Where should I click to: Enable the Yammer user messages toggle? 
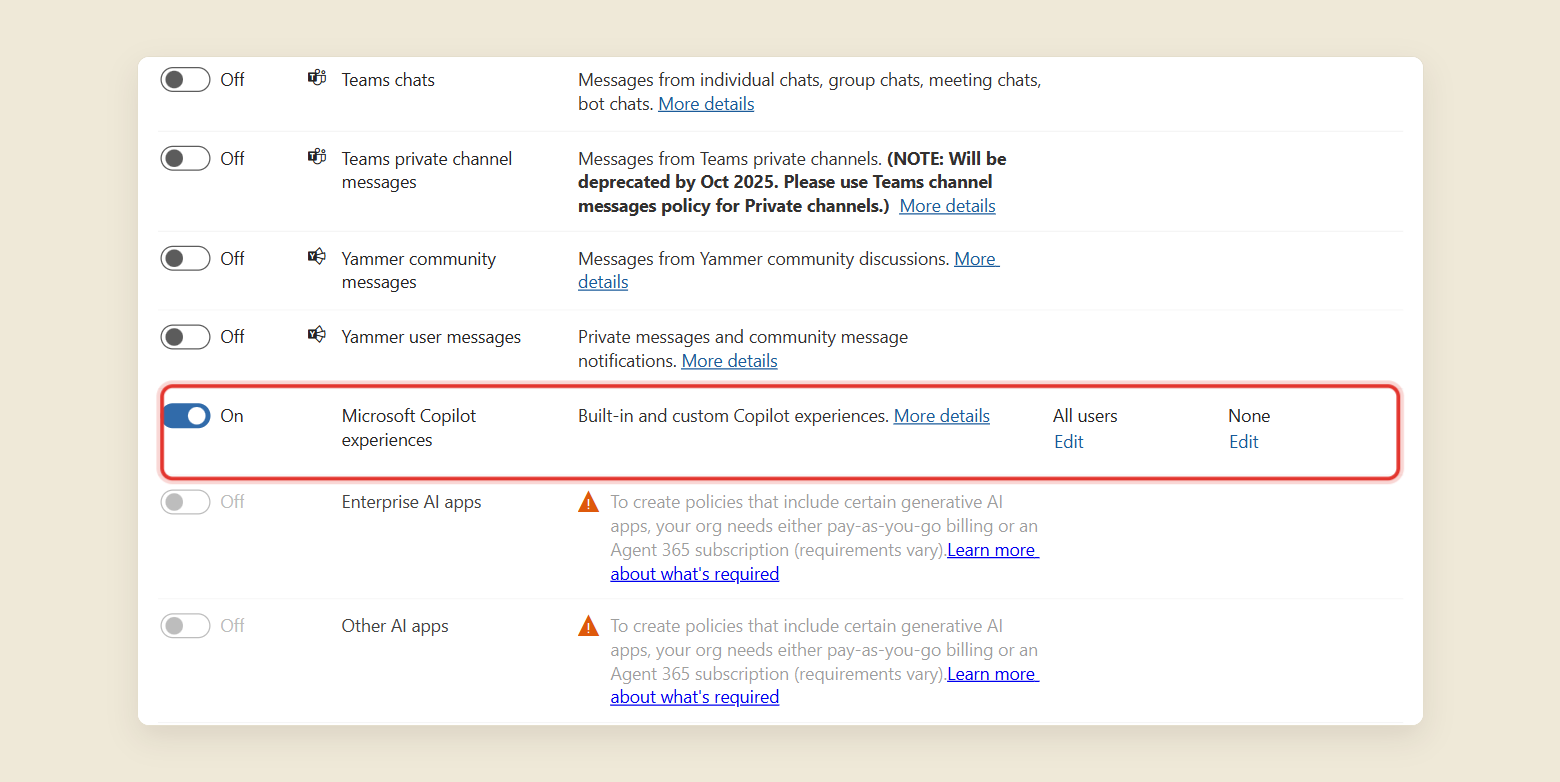pos(186,336)
